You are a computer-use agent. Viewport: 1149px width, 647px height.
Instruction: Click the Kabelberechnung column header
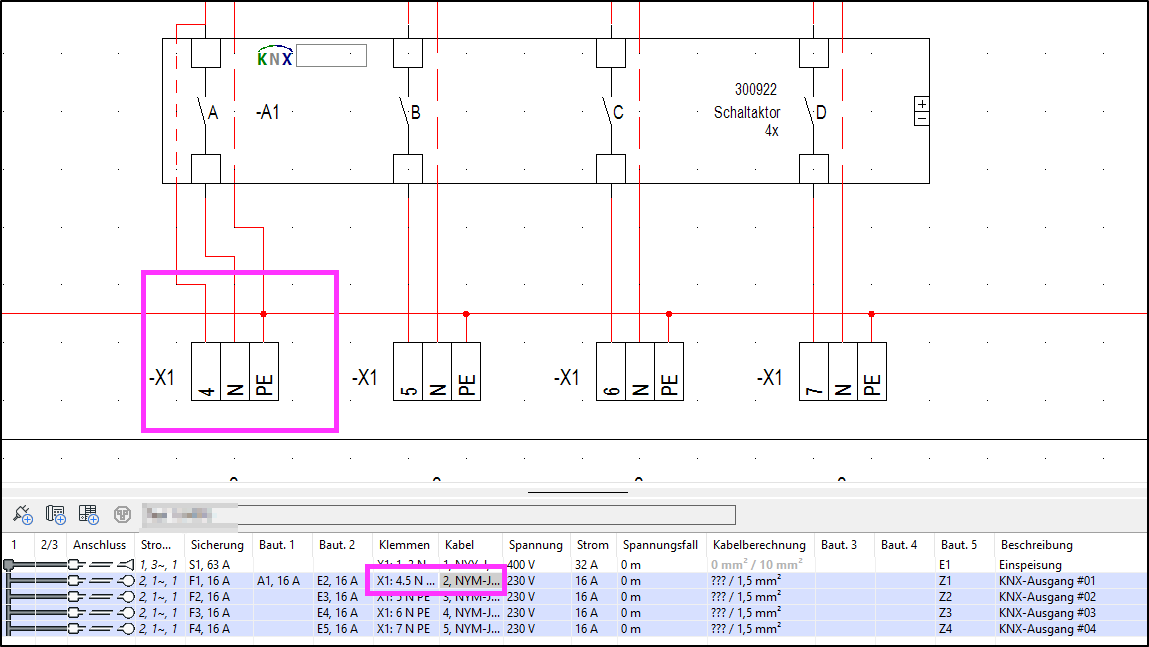click(x=759, y=544)
